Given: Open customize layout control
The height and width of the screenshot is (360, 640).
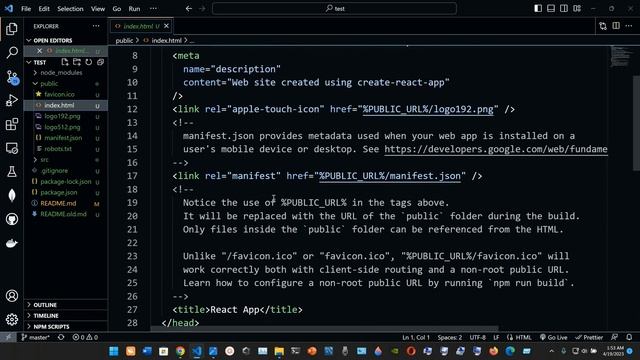Looking at the screenshot, I should (x=577, y=9).
